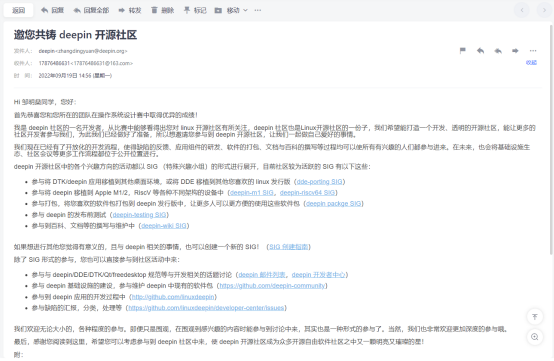Open the github.com/deepin-community link

[272, 286]
